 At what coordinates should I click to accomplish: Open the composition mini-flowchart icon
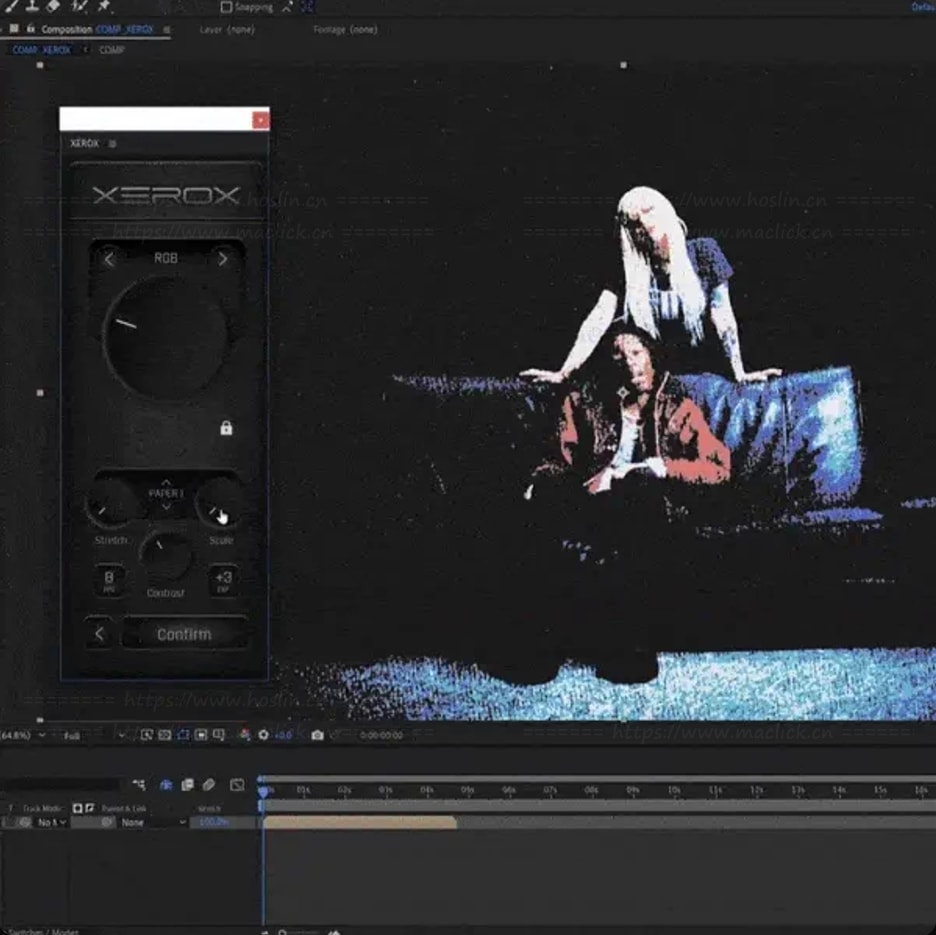click(x=139, y=785)
